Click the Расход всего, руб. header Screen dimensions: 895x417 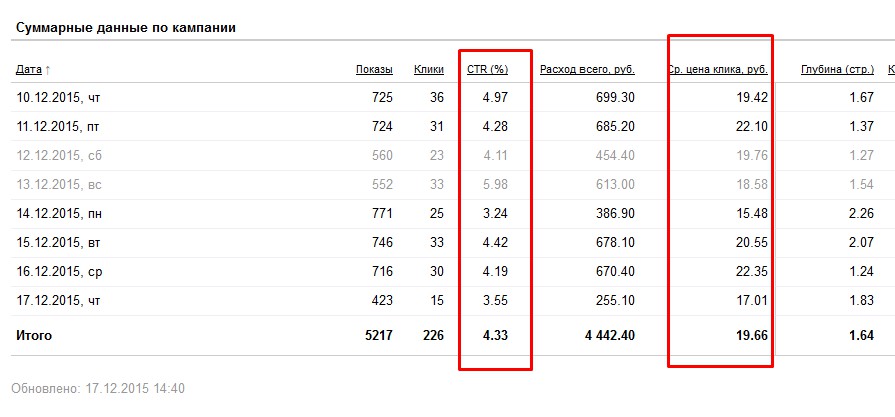[587, 70]
